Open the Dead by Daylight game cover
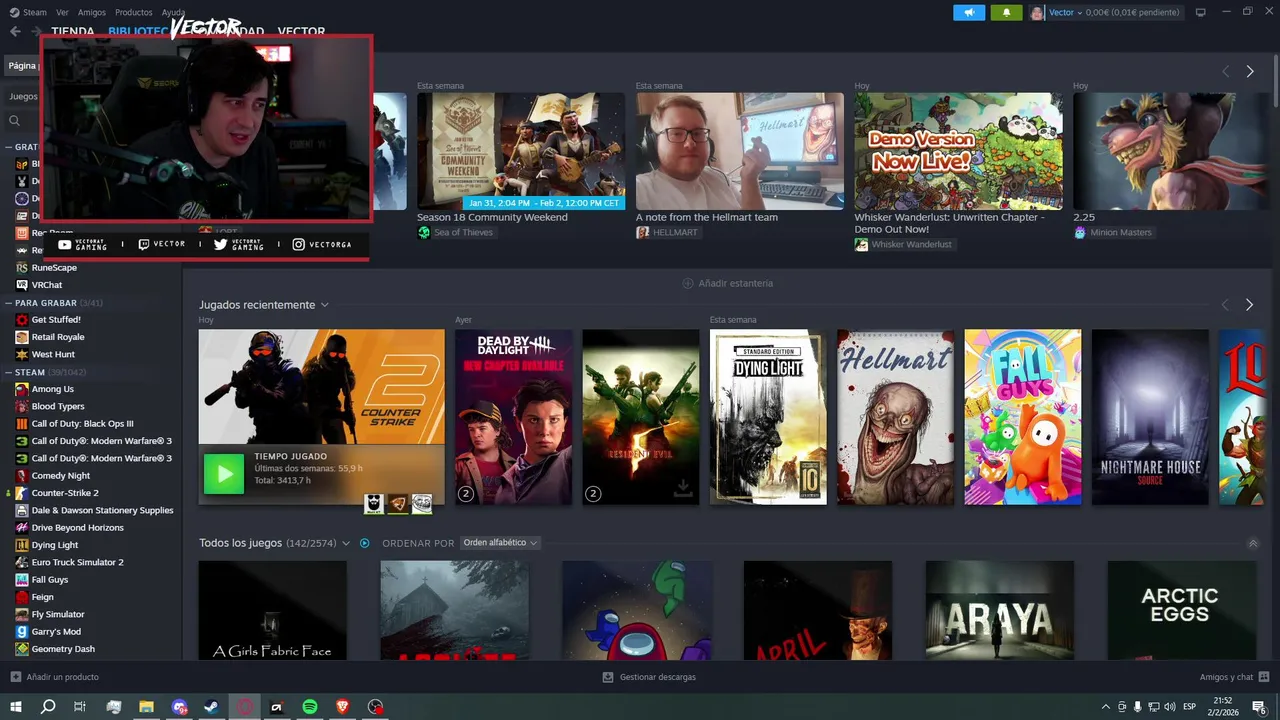The image size is (1280, 720). click(x=514, y=417)
